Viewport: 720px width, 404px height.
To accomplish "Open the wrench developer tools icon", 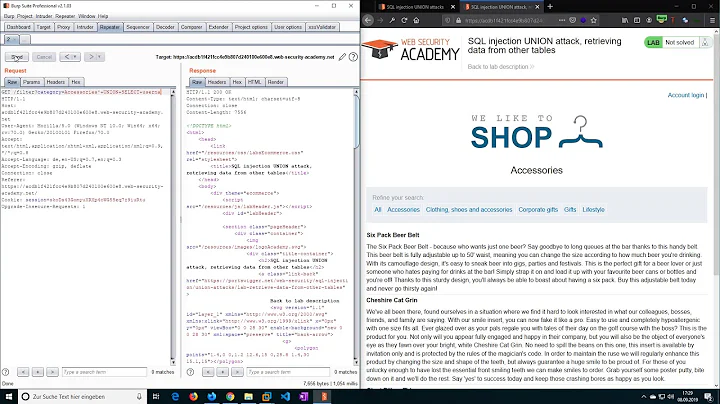I will point(392,20).
